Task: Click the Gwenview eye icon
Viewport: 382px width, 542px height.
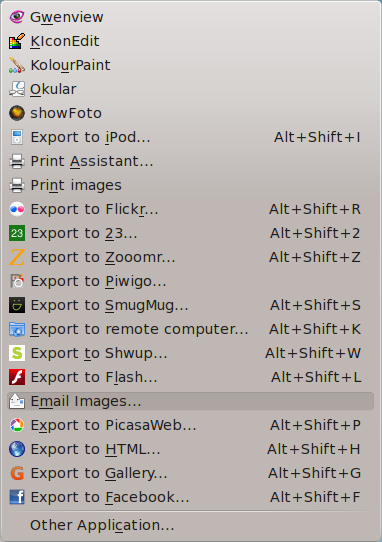Action: [17, 17]
